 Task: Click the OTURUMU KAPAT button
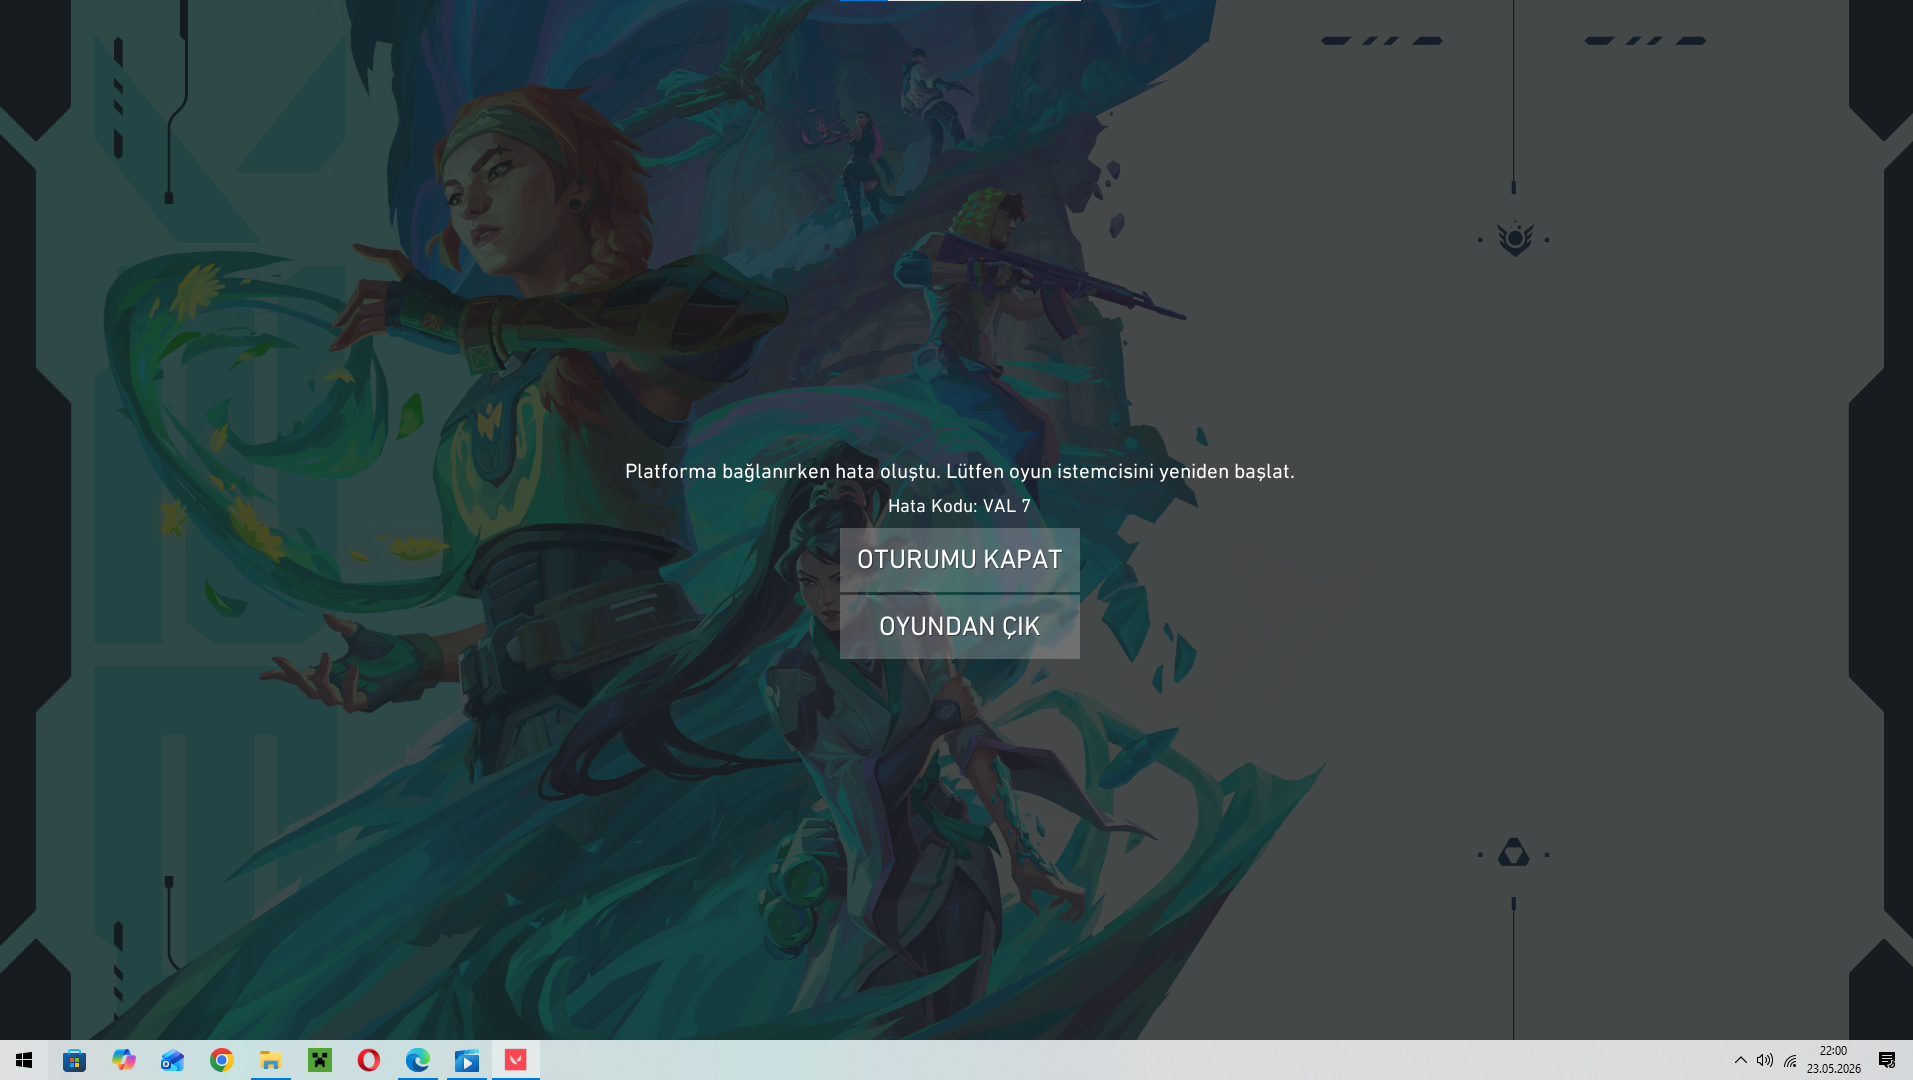[960, 560]
